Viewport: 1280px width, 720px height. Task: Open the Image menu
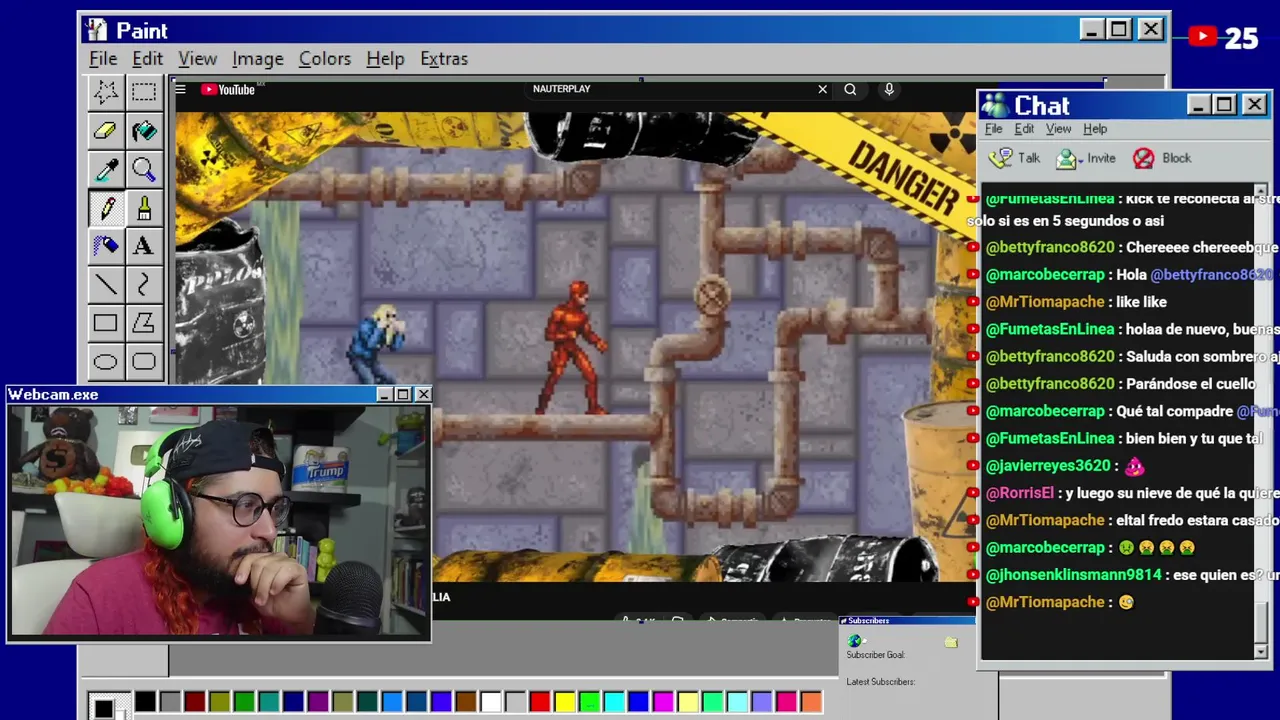coord(257,59)
